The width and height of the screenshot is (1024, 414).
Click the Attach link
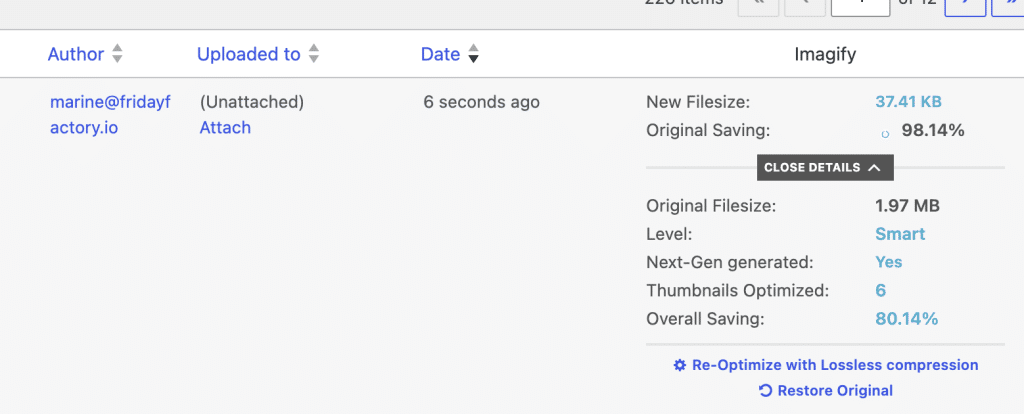[x=225, y=127]
